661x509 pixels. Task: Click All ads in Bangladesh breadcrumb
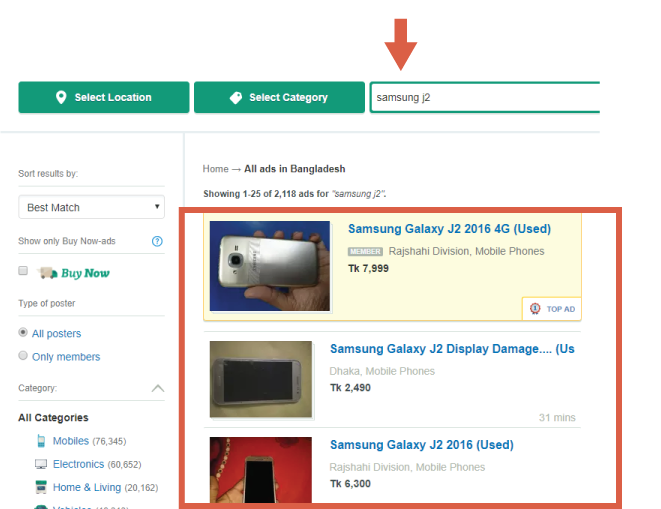click(295, 169)
